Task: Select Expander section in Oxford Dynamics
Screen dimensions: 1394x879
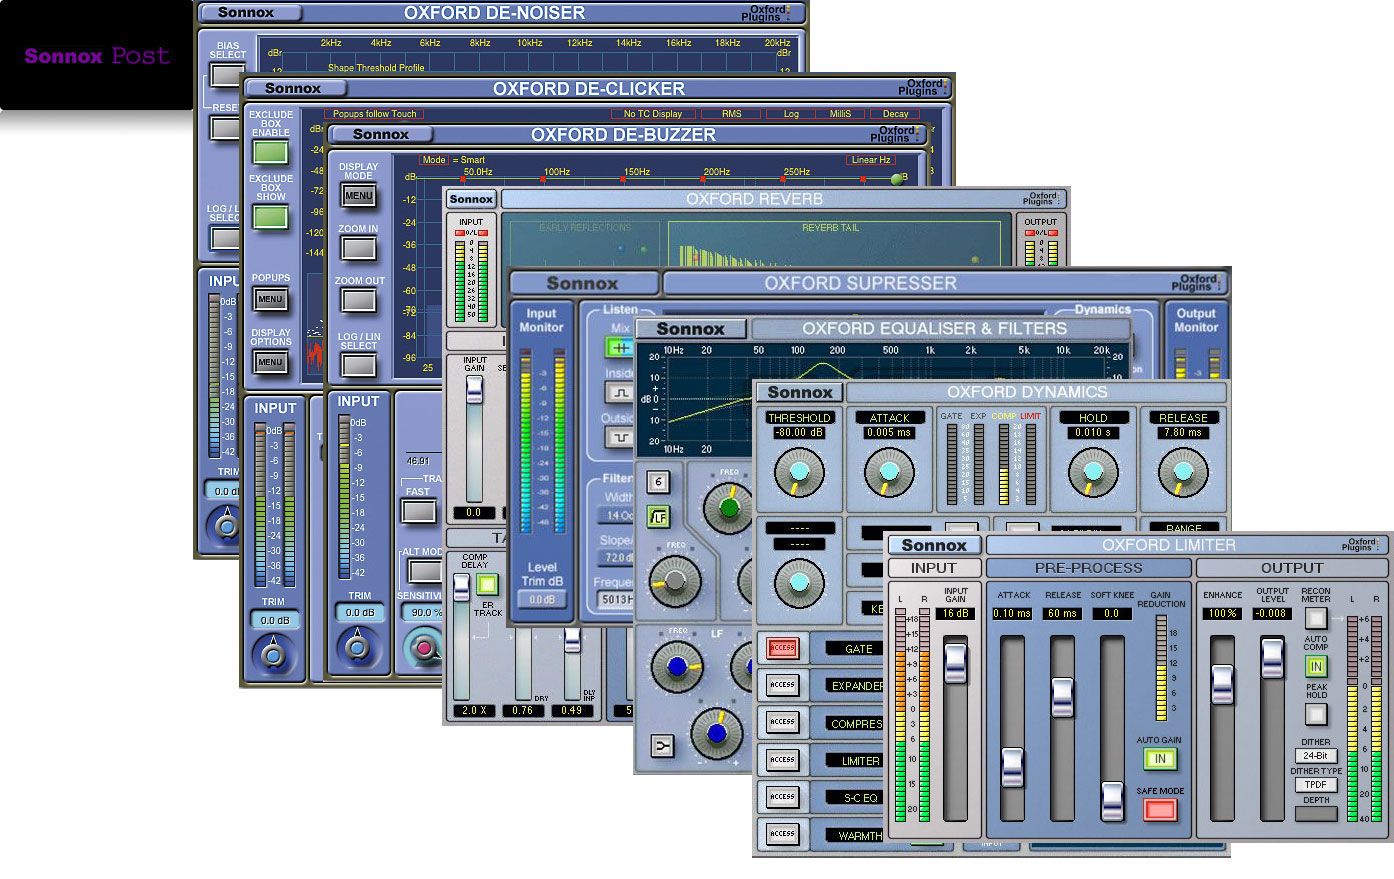Action: pyautogui.click(x=856, y=686)
